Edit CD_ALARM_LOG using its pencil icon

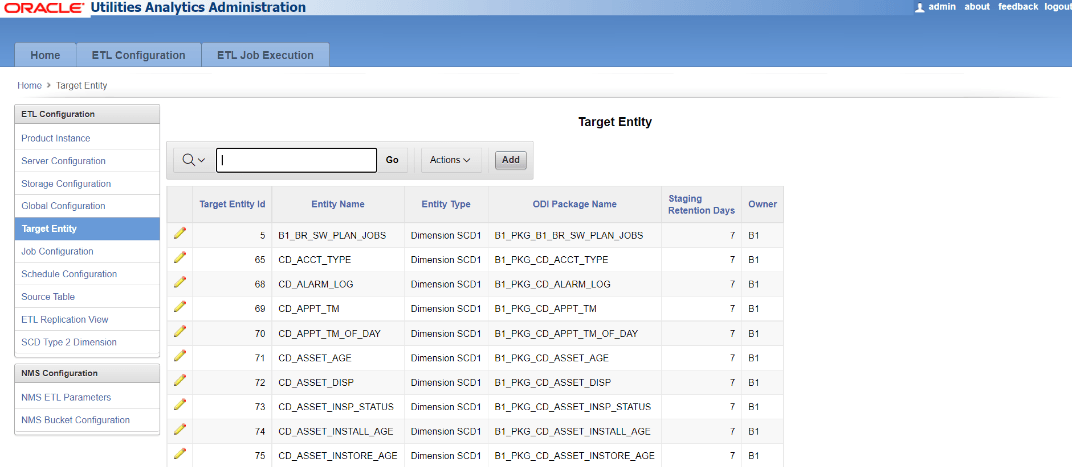180,282
